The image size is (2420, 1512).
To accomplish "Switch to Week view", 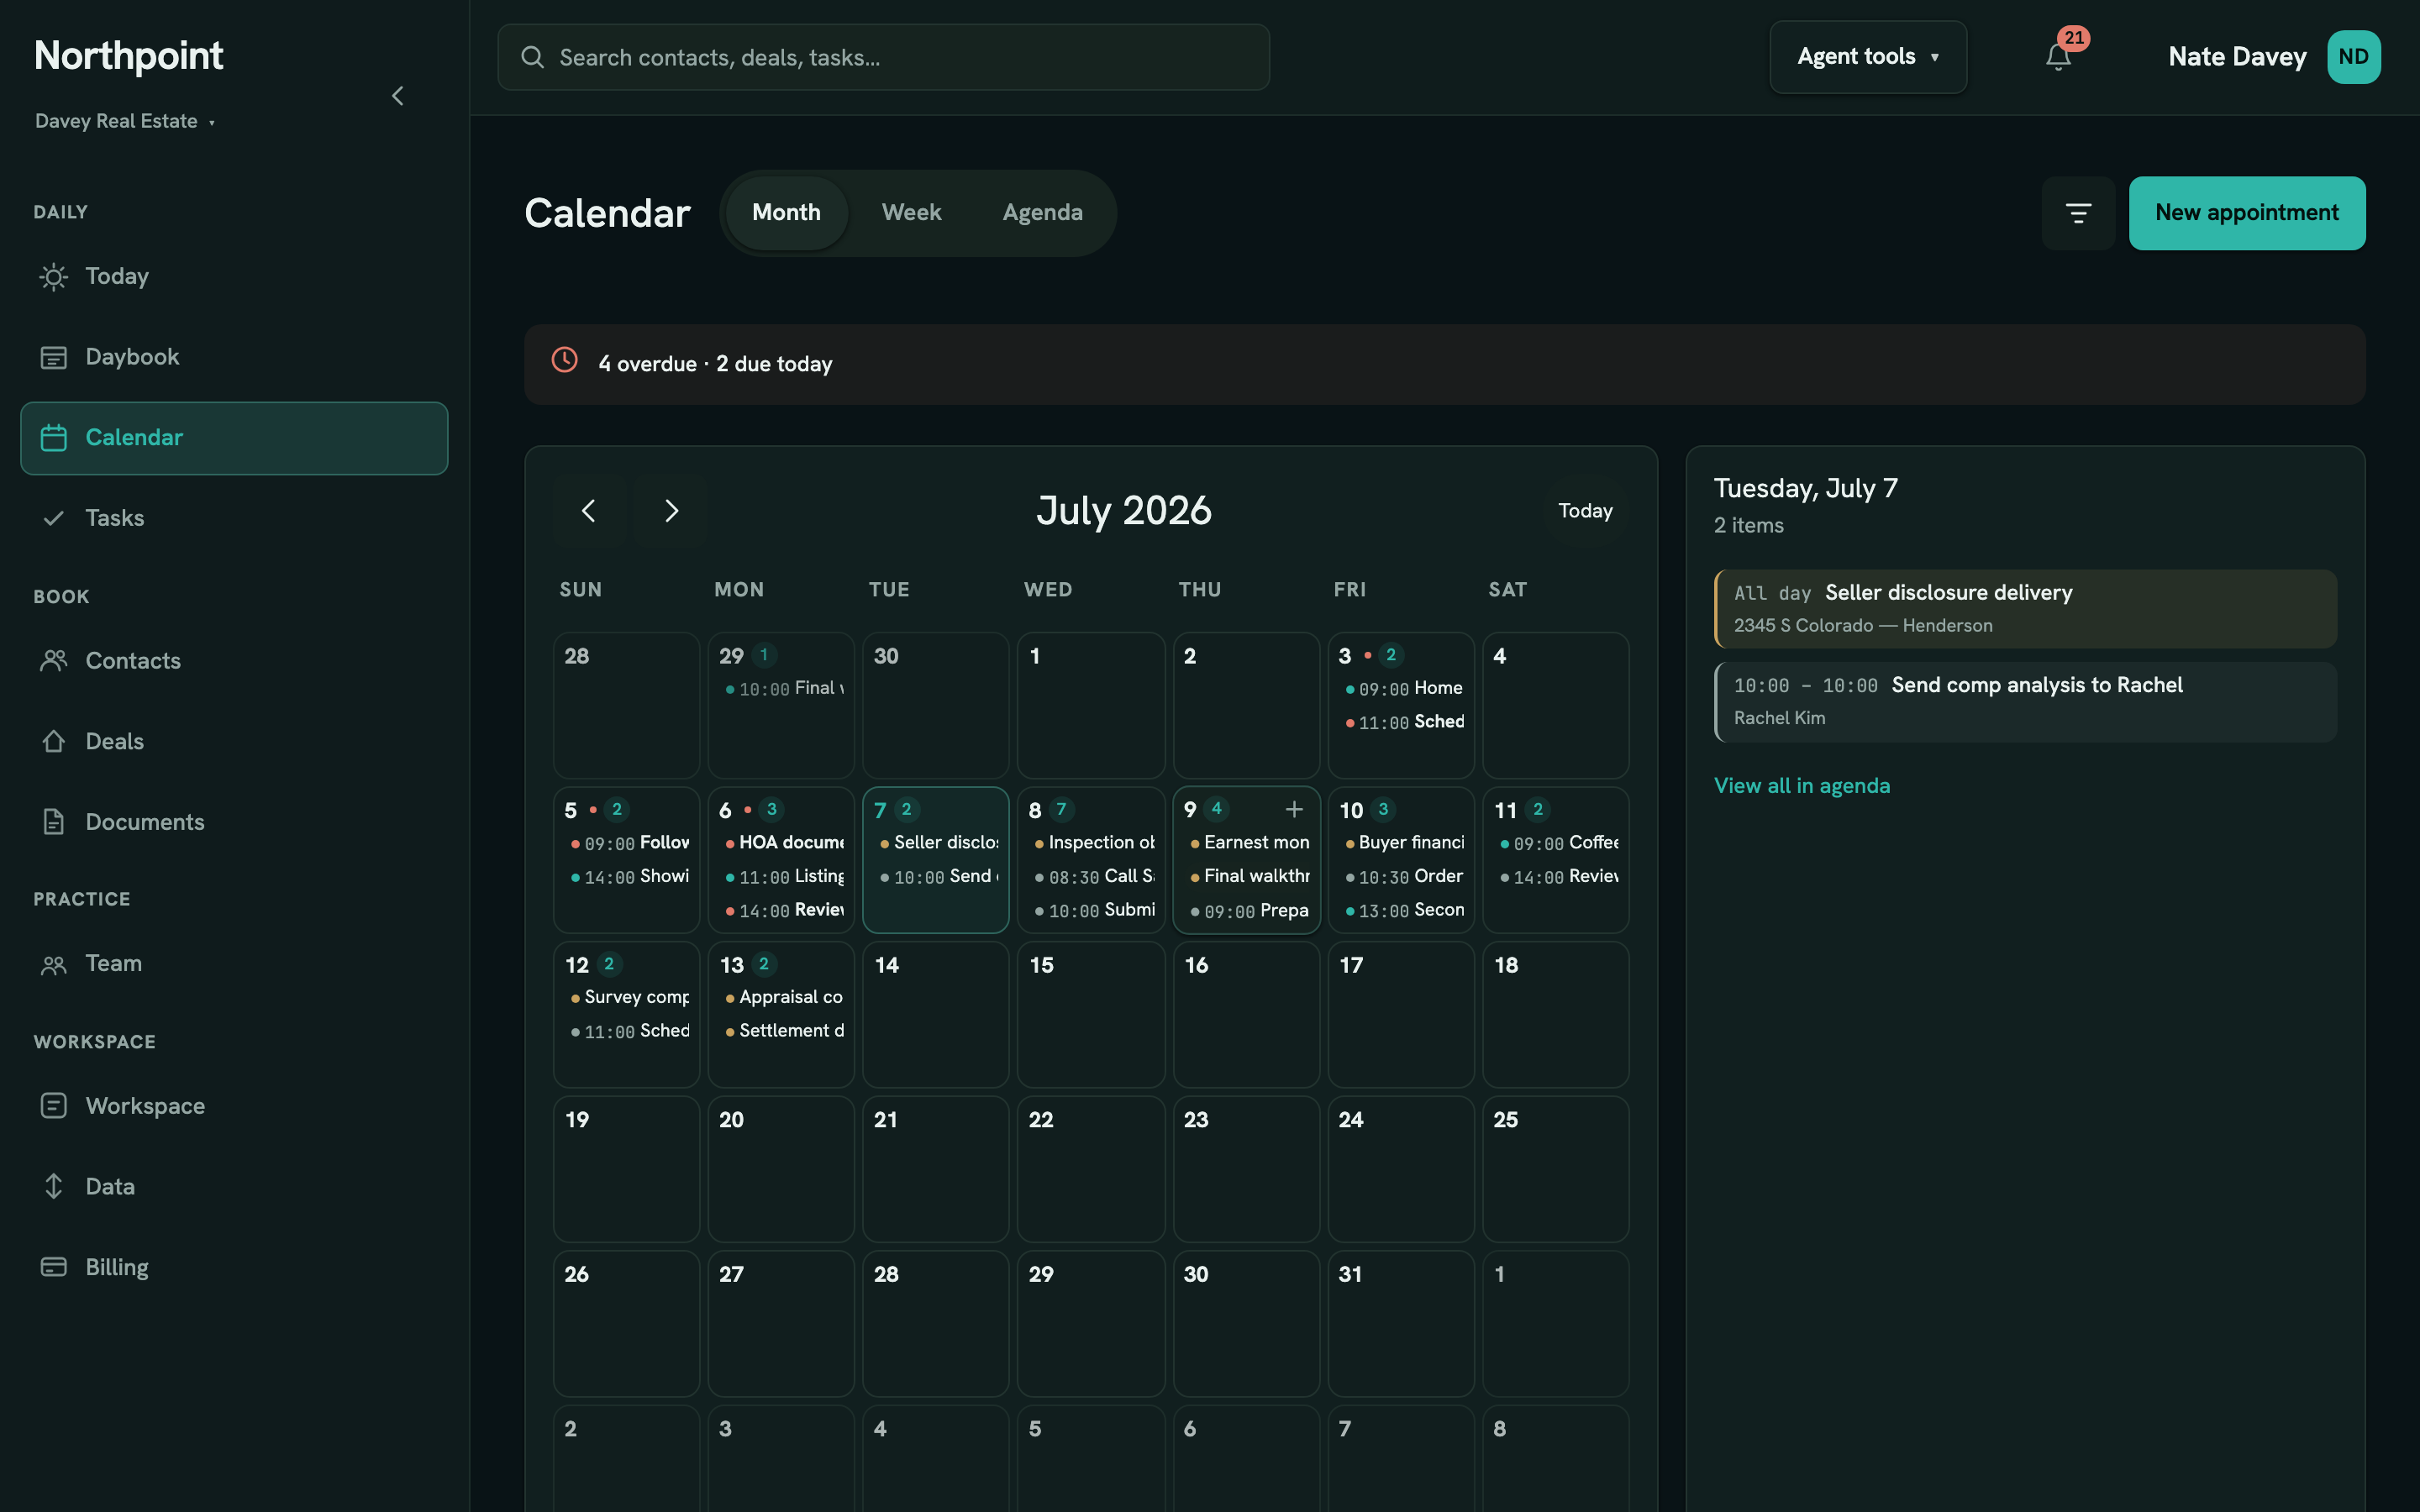I will pos(911,213).
